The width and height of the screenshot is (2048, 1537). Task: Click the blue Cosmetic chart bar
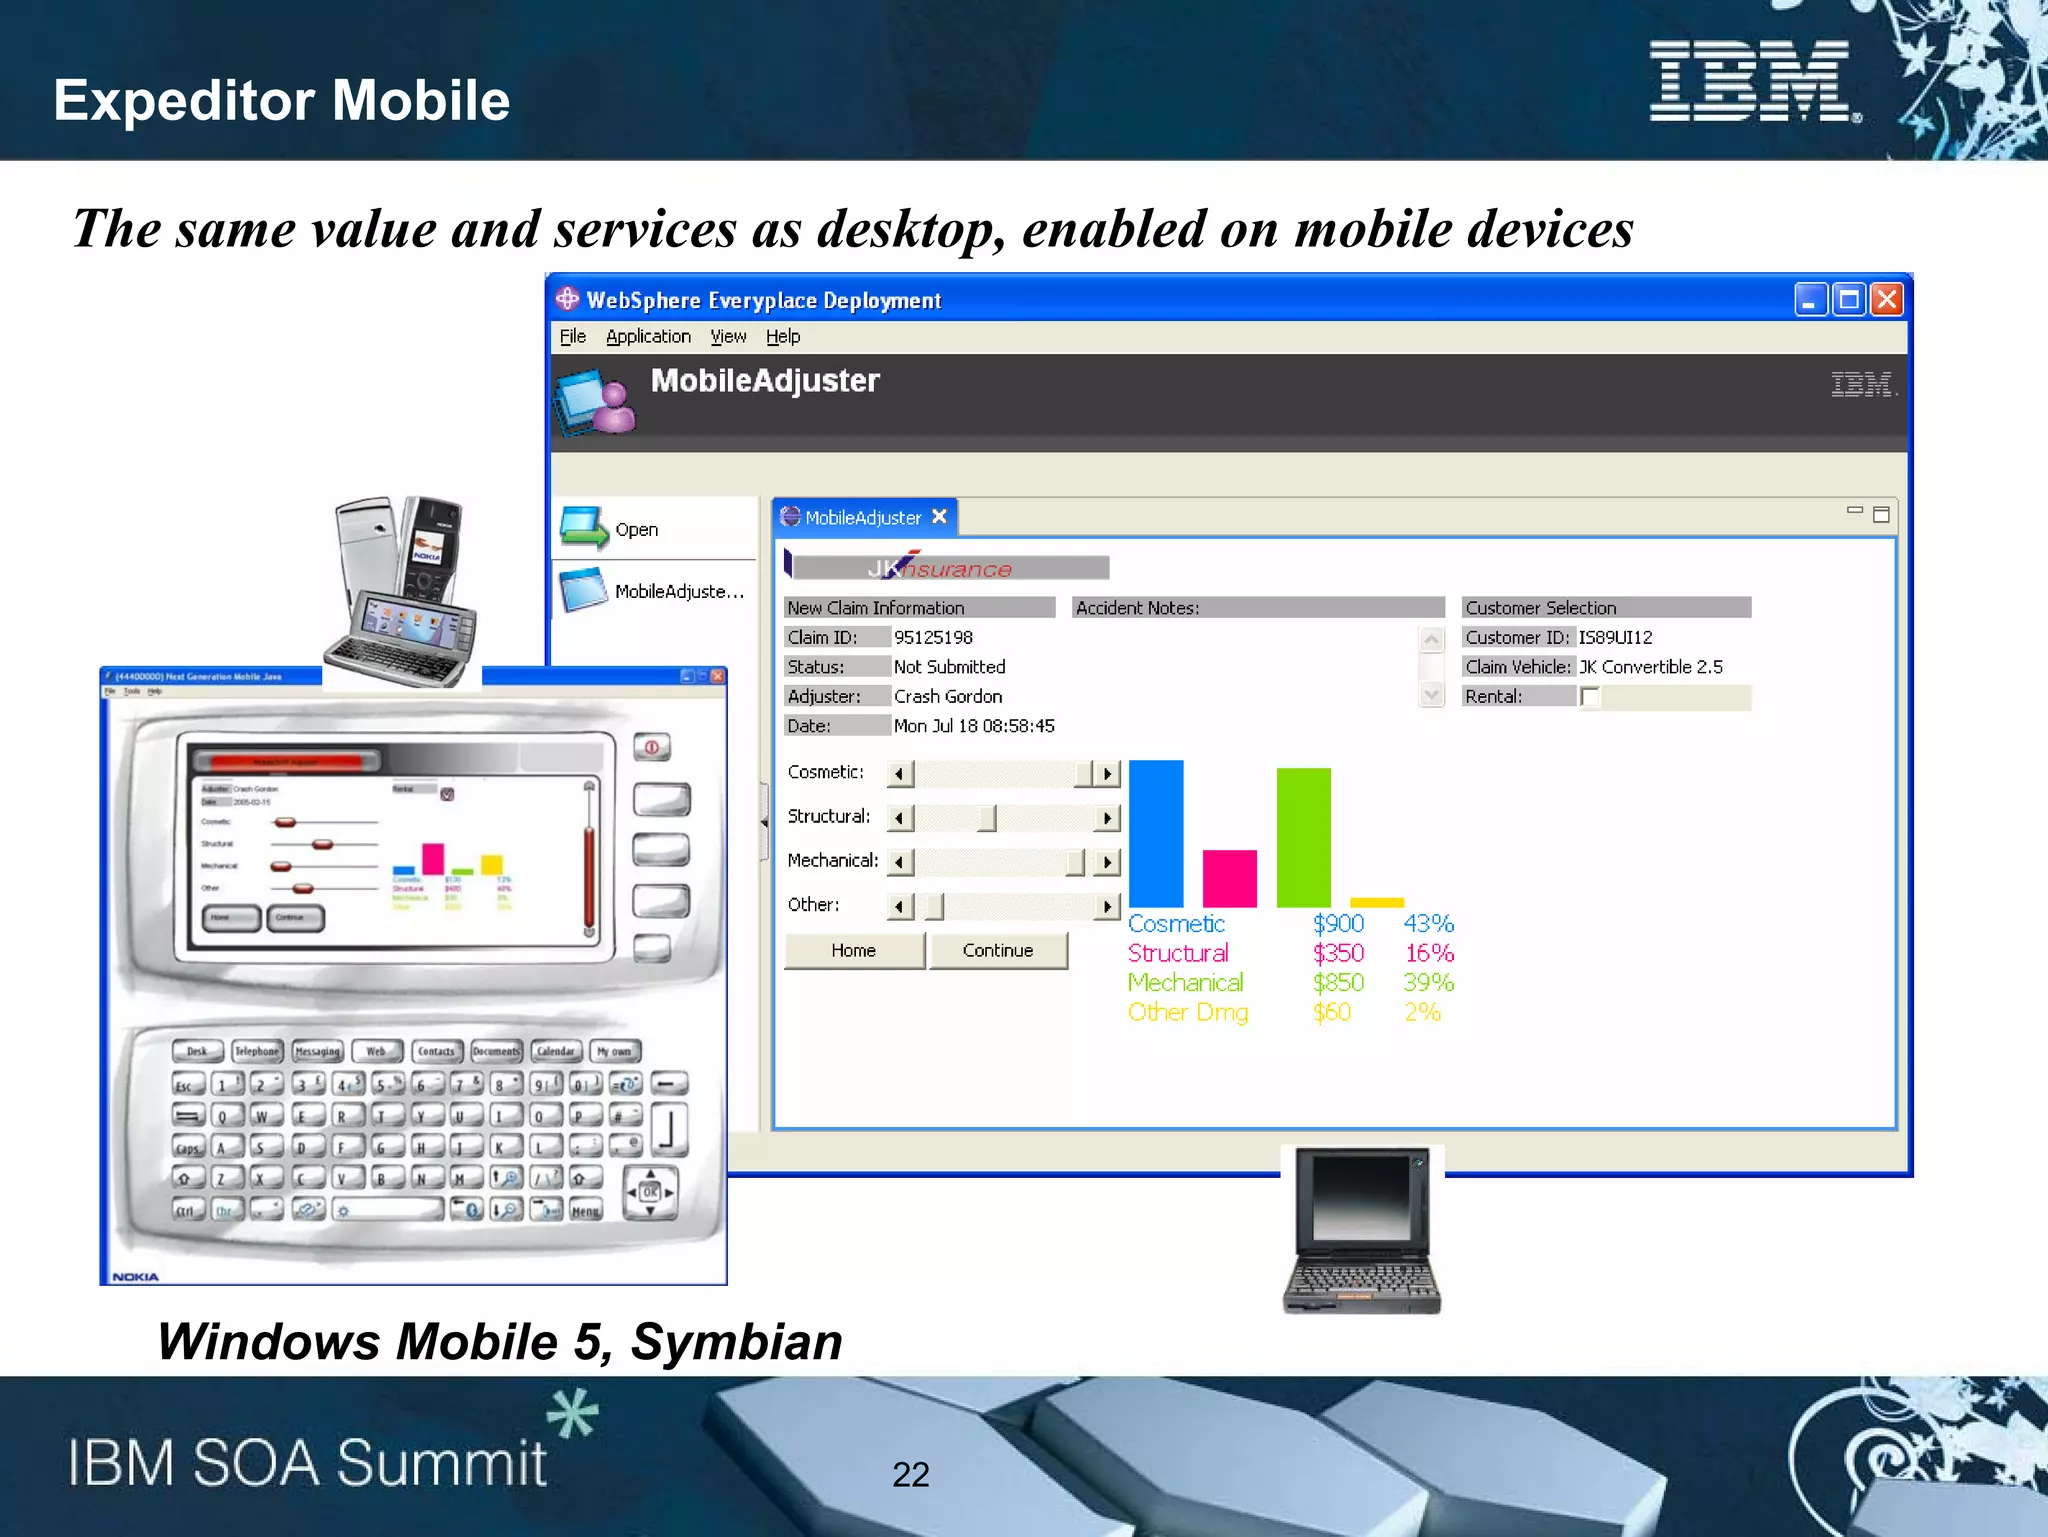tap(1156, 834)
